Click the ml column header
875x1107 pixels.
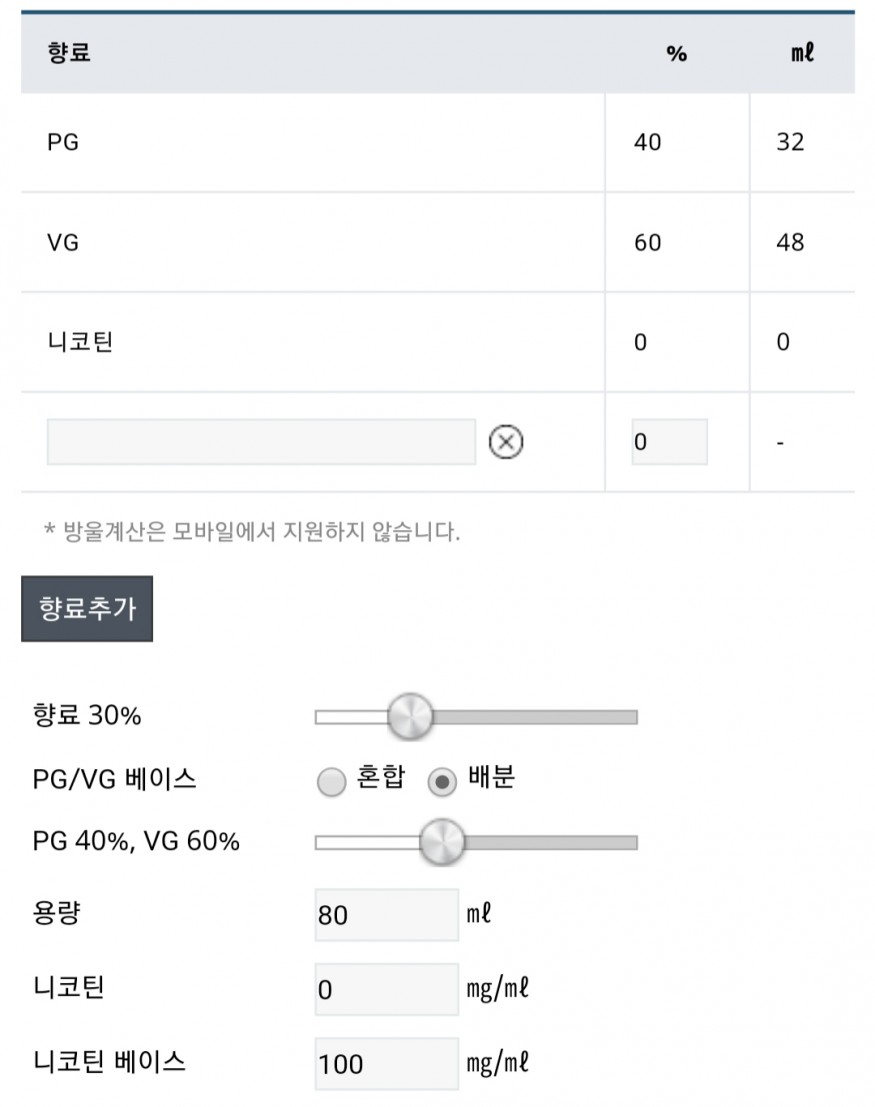[x=802, y=52]
